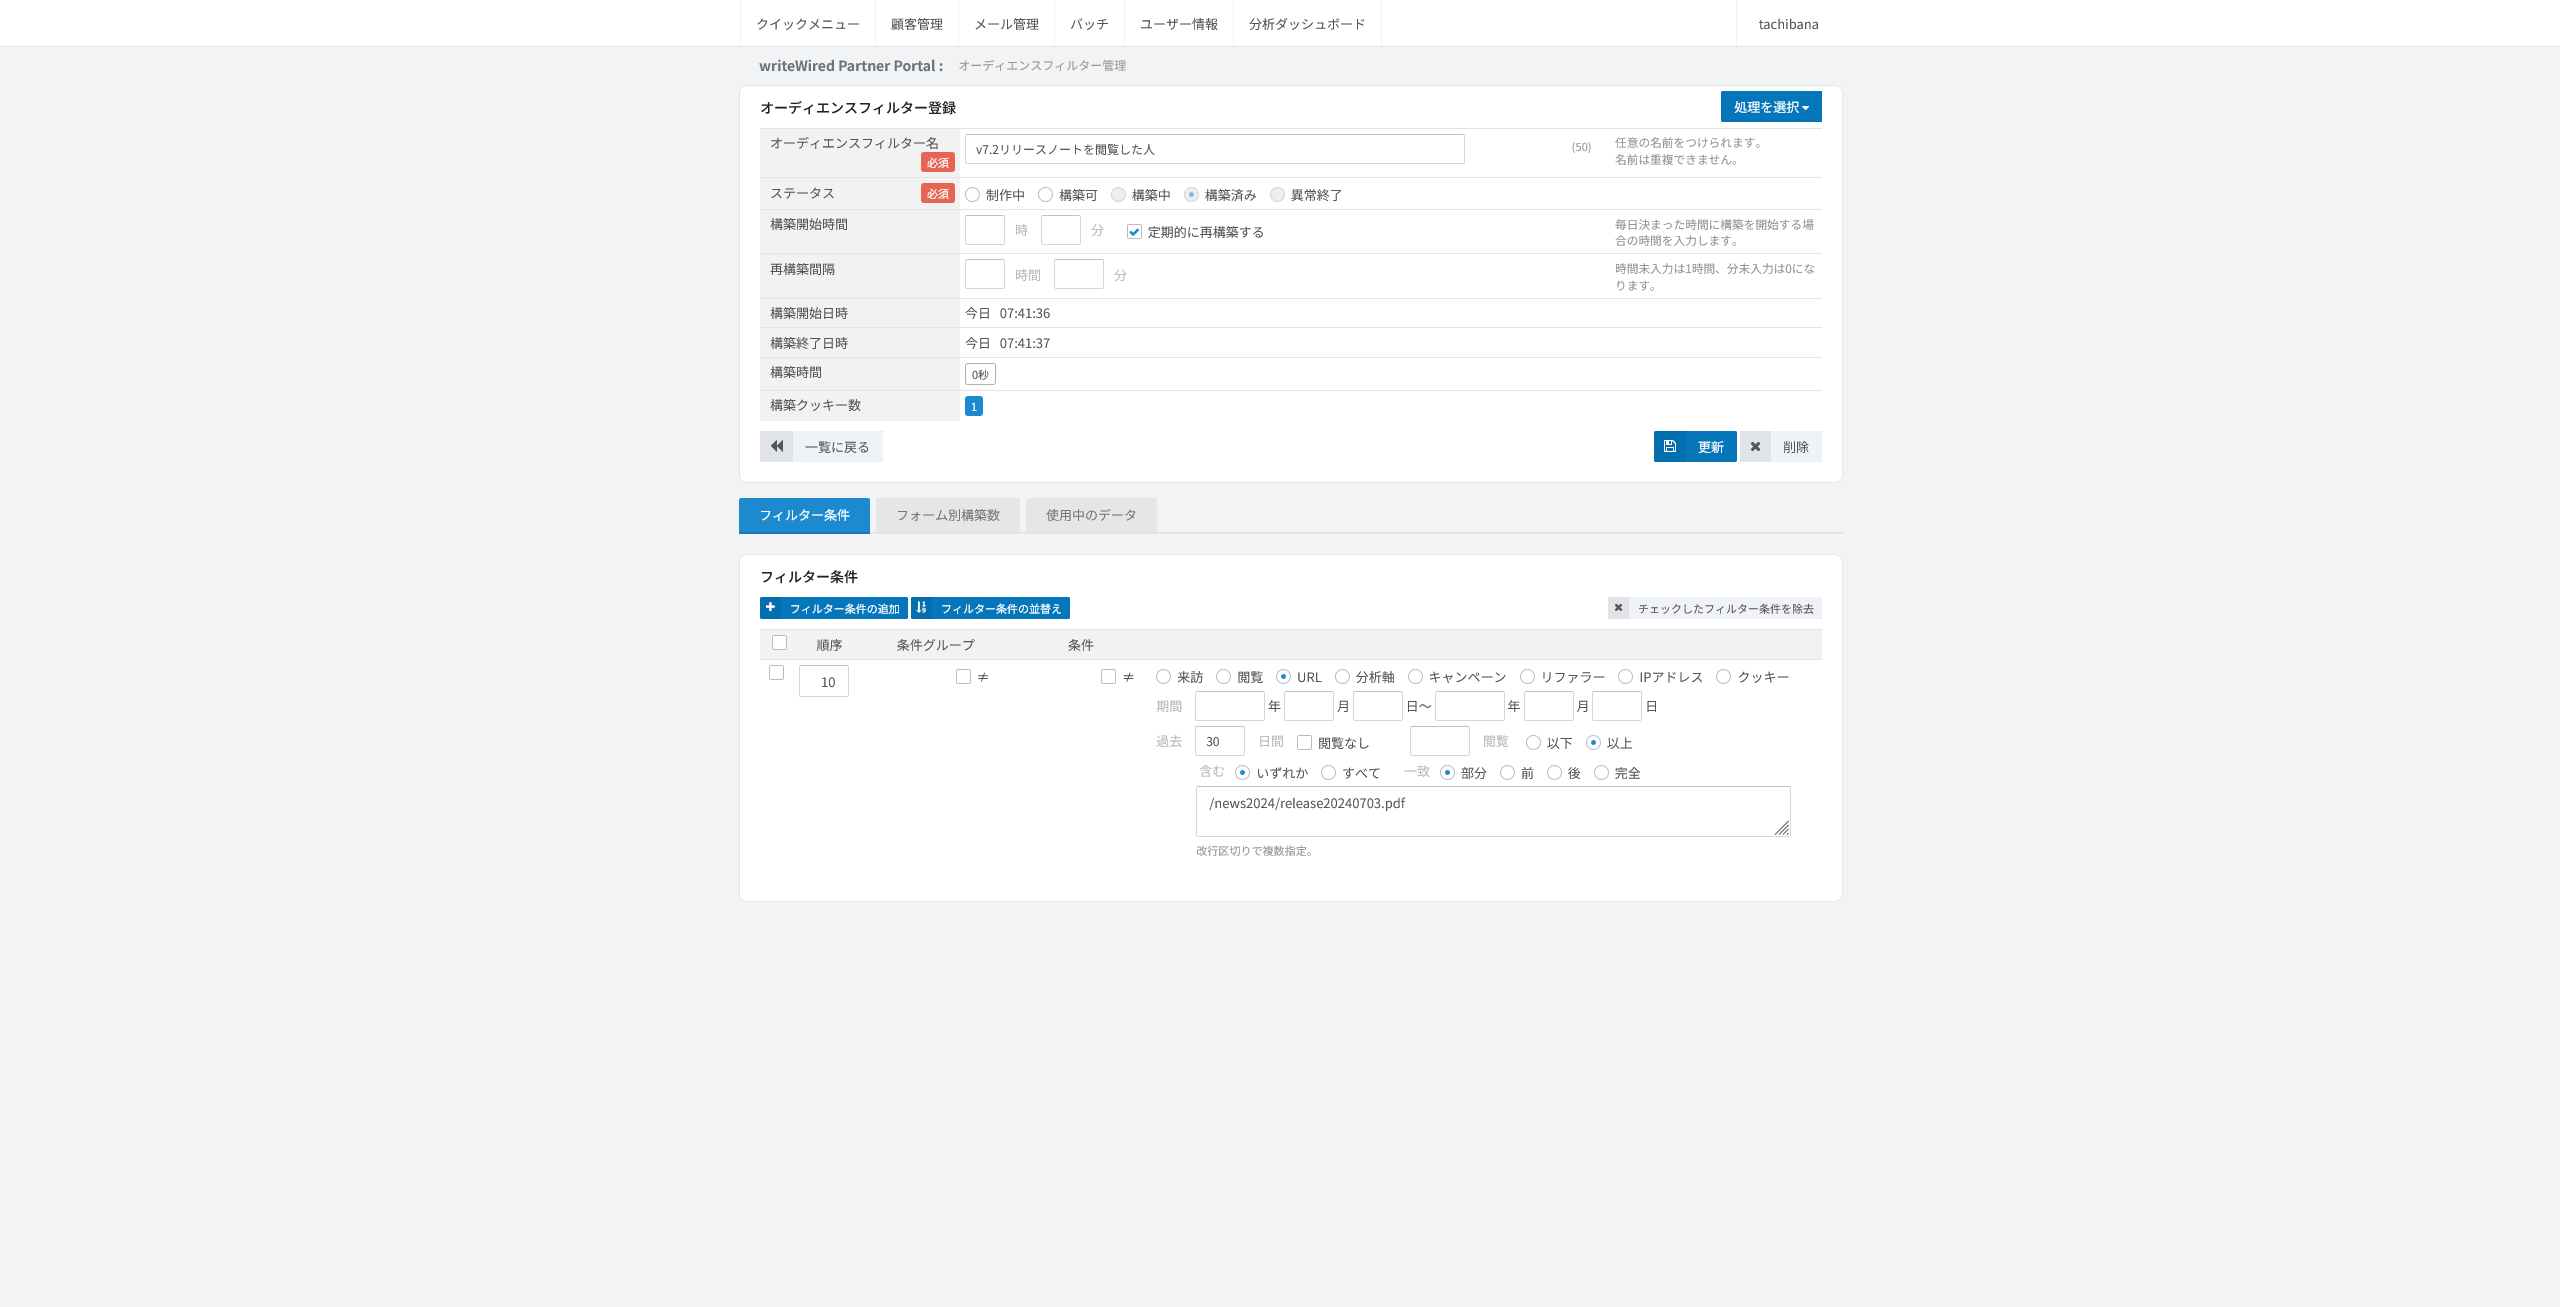Open the tachibana user menu

(1788, 24)
